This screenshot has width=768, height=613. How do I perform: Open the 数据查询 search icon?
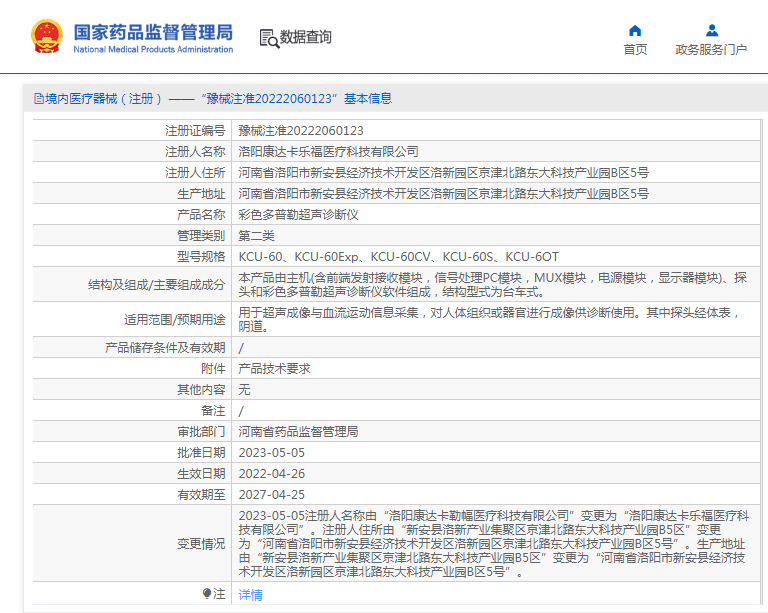click(x=269, y=38)
